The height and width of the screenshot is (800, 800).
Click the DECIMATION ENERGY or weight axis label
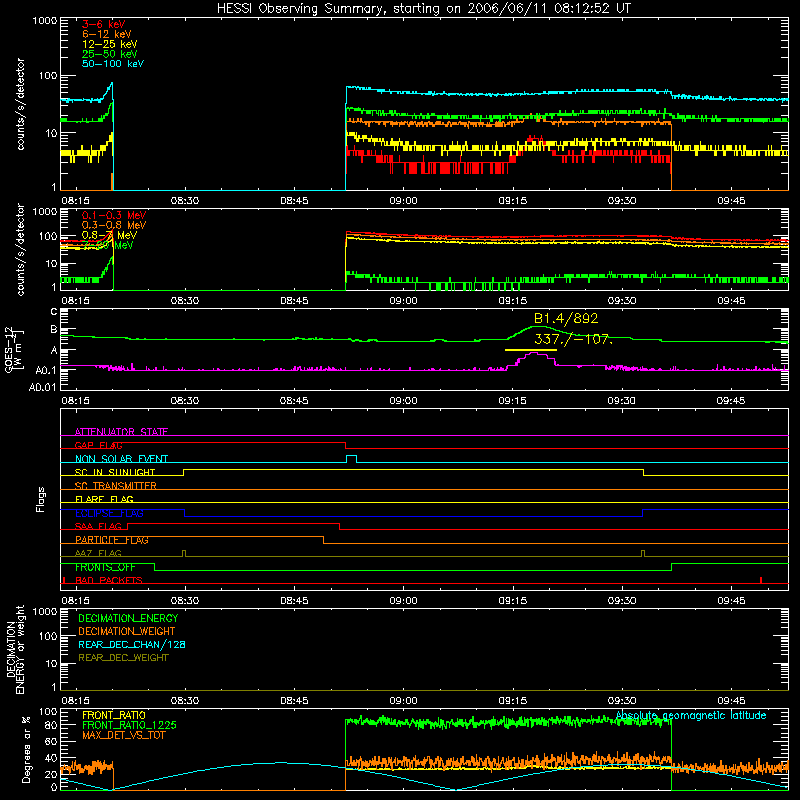click(x=15, y=650)
